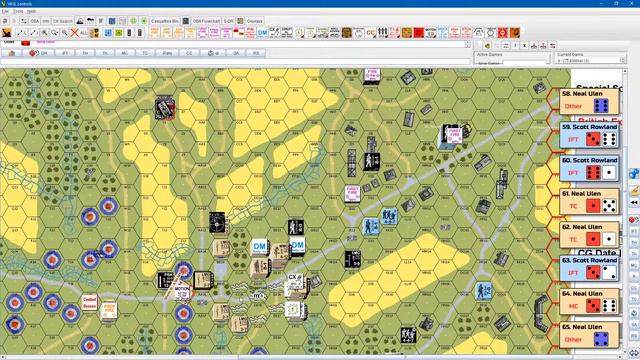
Task: Click the CX counter icon in toolbar
Action: 274,33
